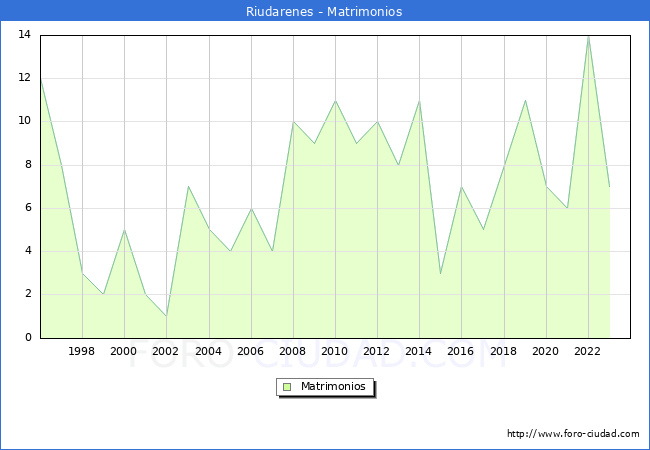Select the 2010 x-axis year label
Viewport: 650px width, 450px height.
pyautogui.click(x=335, y=351)
